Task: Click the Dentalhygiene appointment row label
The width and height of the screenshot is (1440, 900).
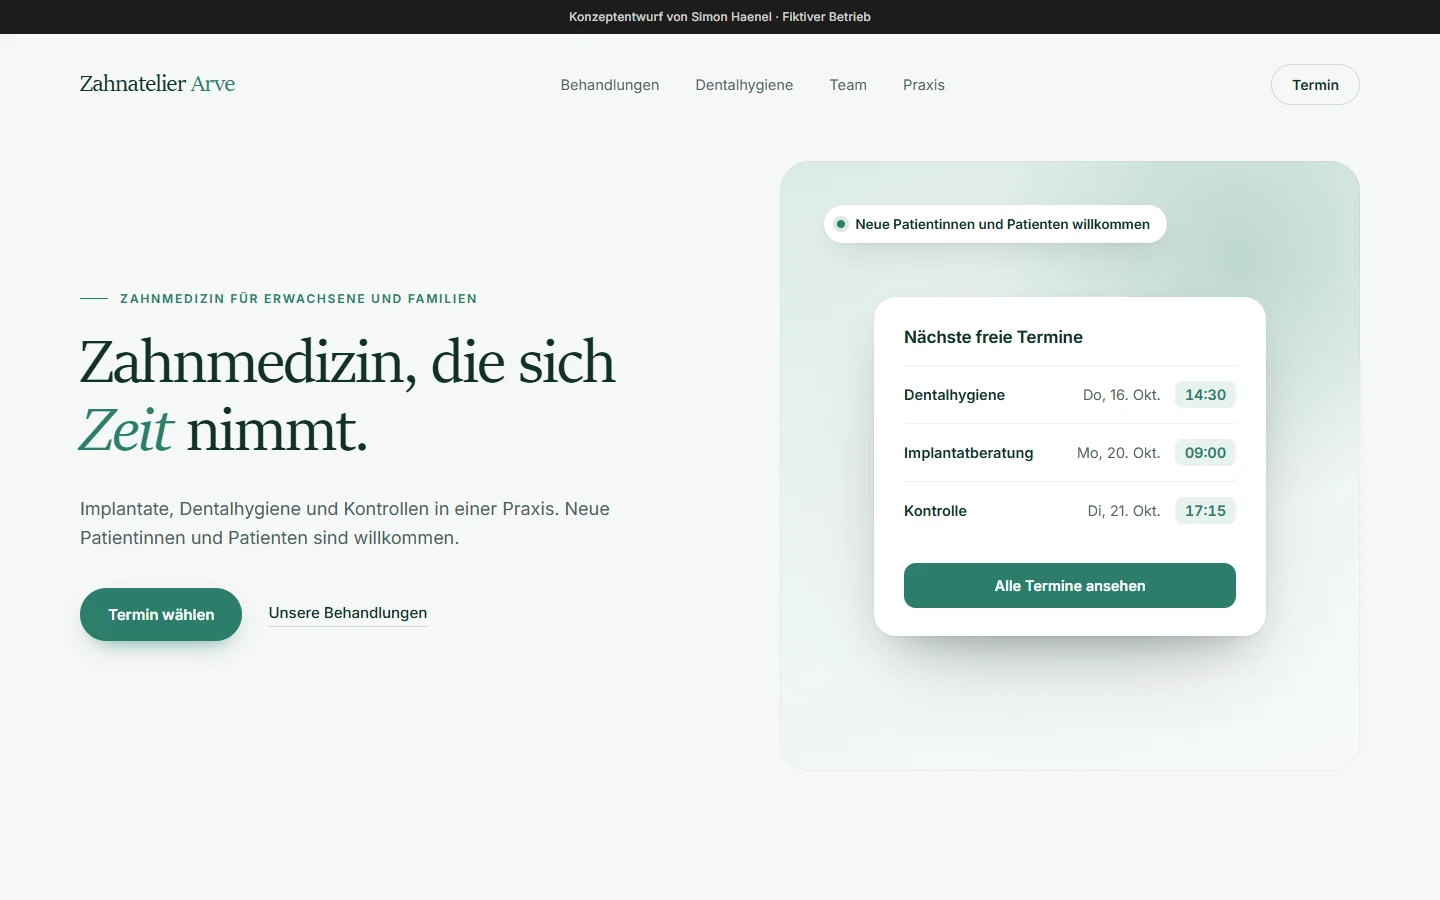Action: [x=954, y=395]
